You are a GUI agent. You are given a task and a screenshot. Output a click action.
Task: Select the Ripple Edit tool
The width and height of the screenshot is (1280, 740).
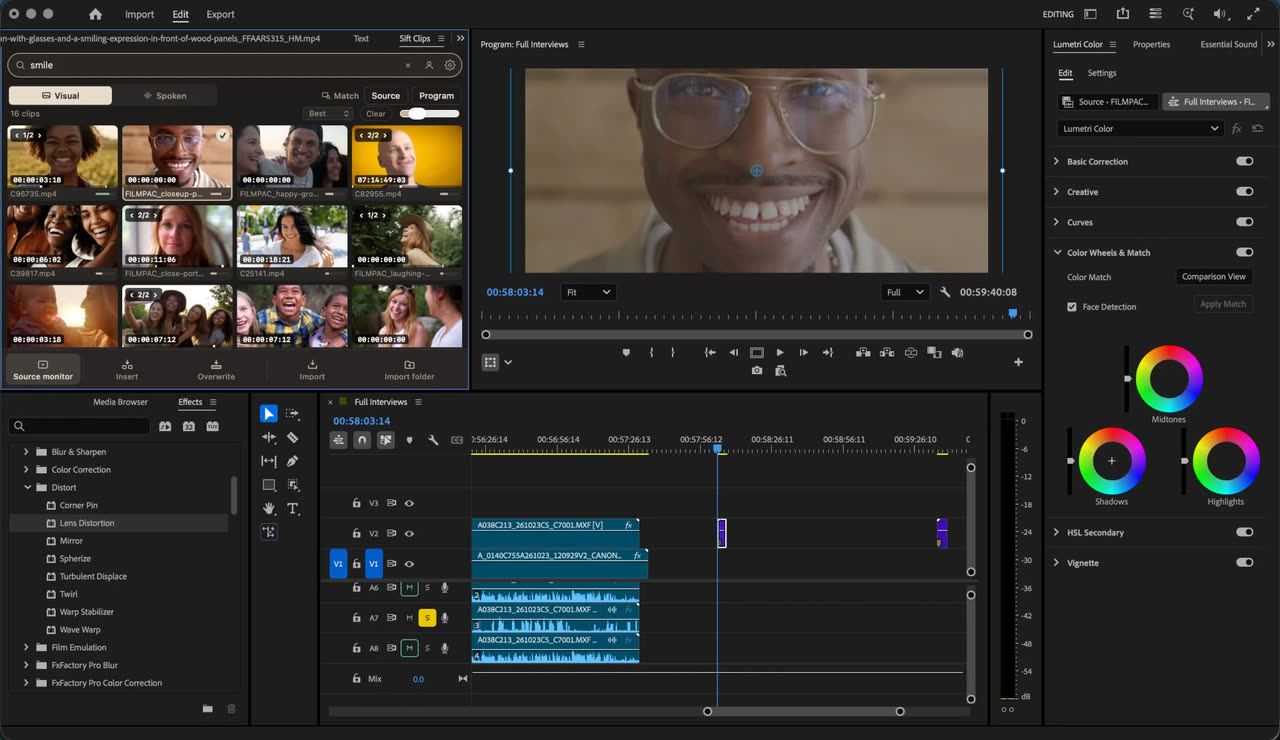[x=269, y=437]
